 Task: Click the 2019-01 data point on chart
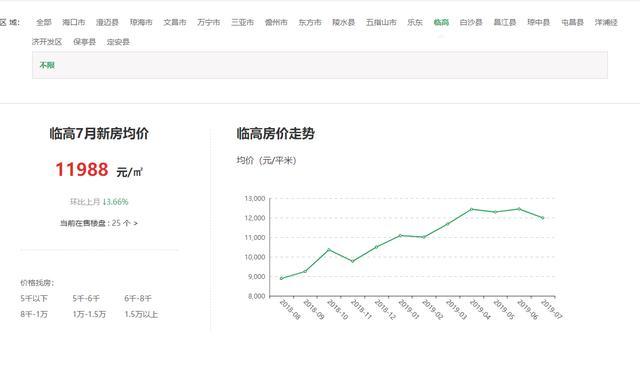coord(400,235)
